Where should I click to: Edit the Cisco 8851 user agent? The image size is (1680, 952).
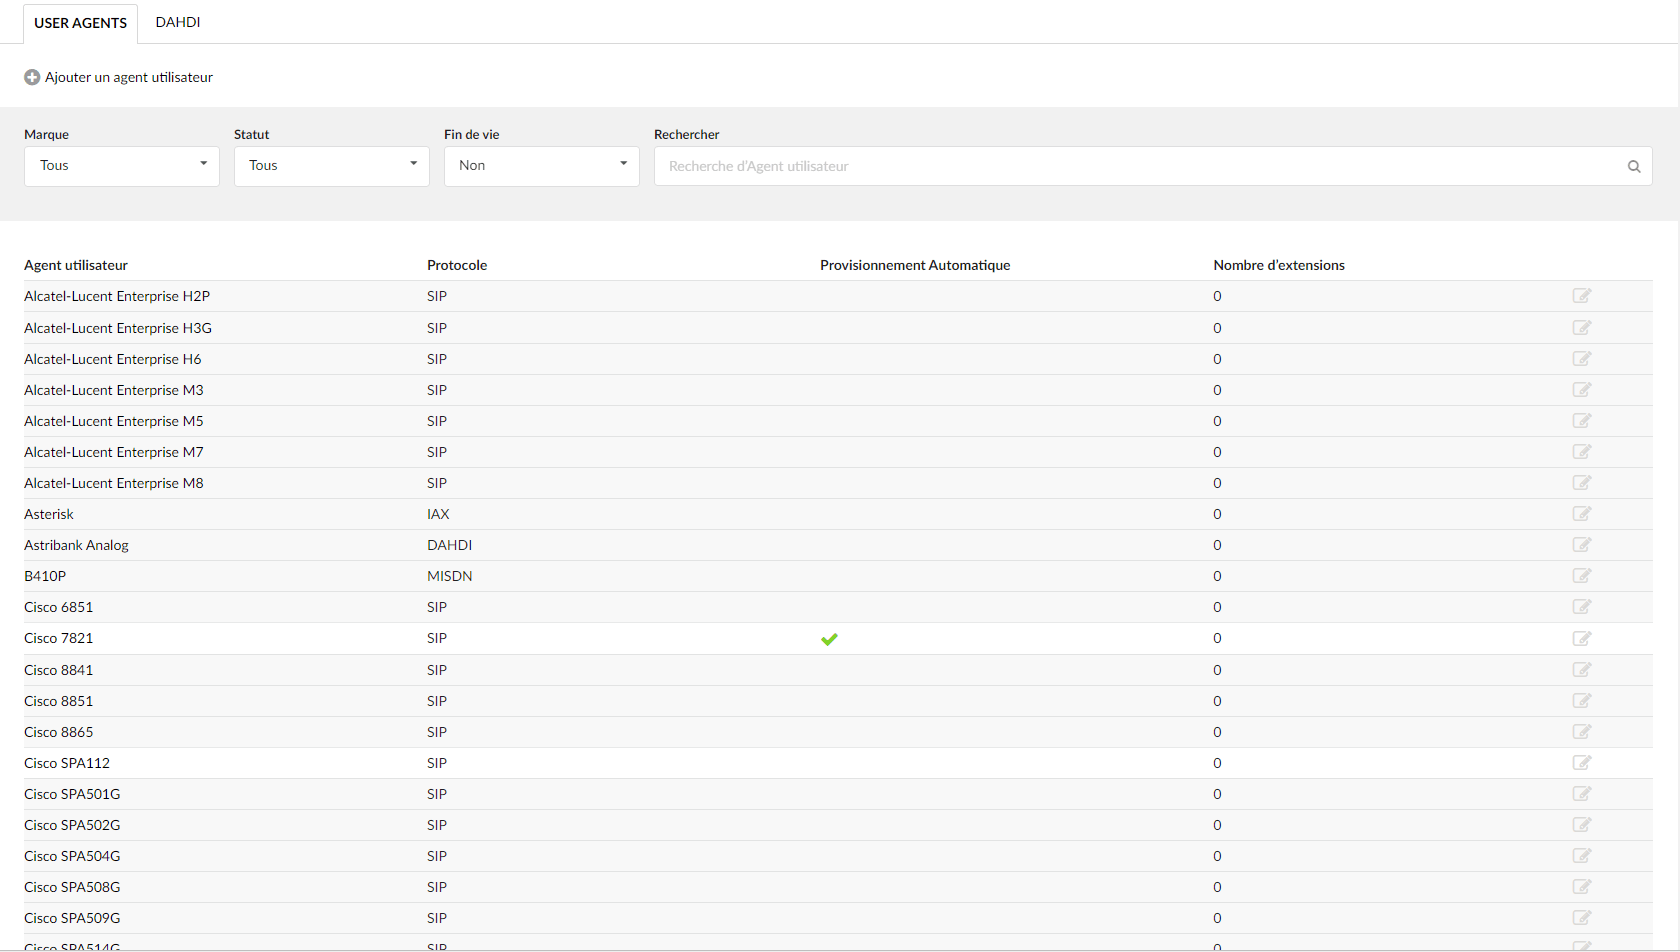[1582, 701]
